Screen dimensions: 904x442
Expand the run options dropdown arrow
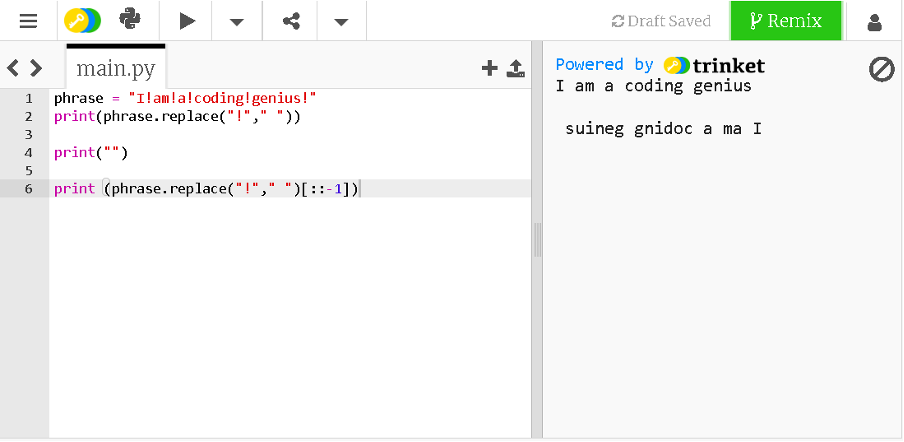(x=237, y=21)
